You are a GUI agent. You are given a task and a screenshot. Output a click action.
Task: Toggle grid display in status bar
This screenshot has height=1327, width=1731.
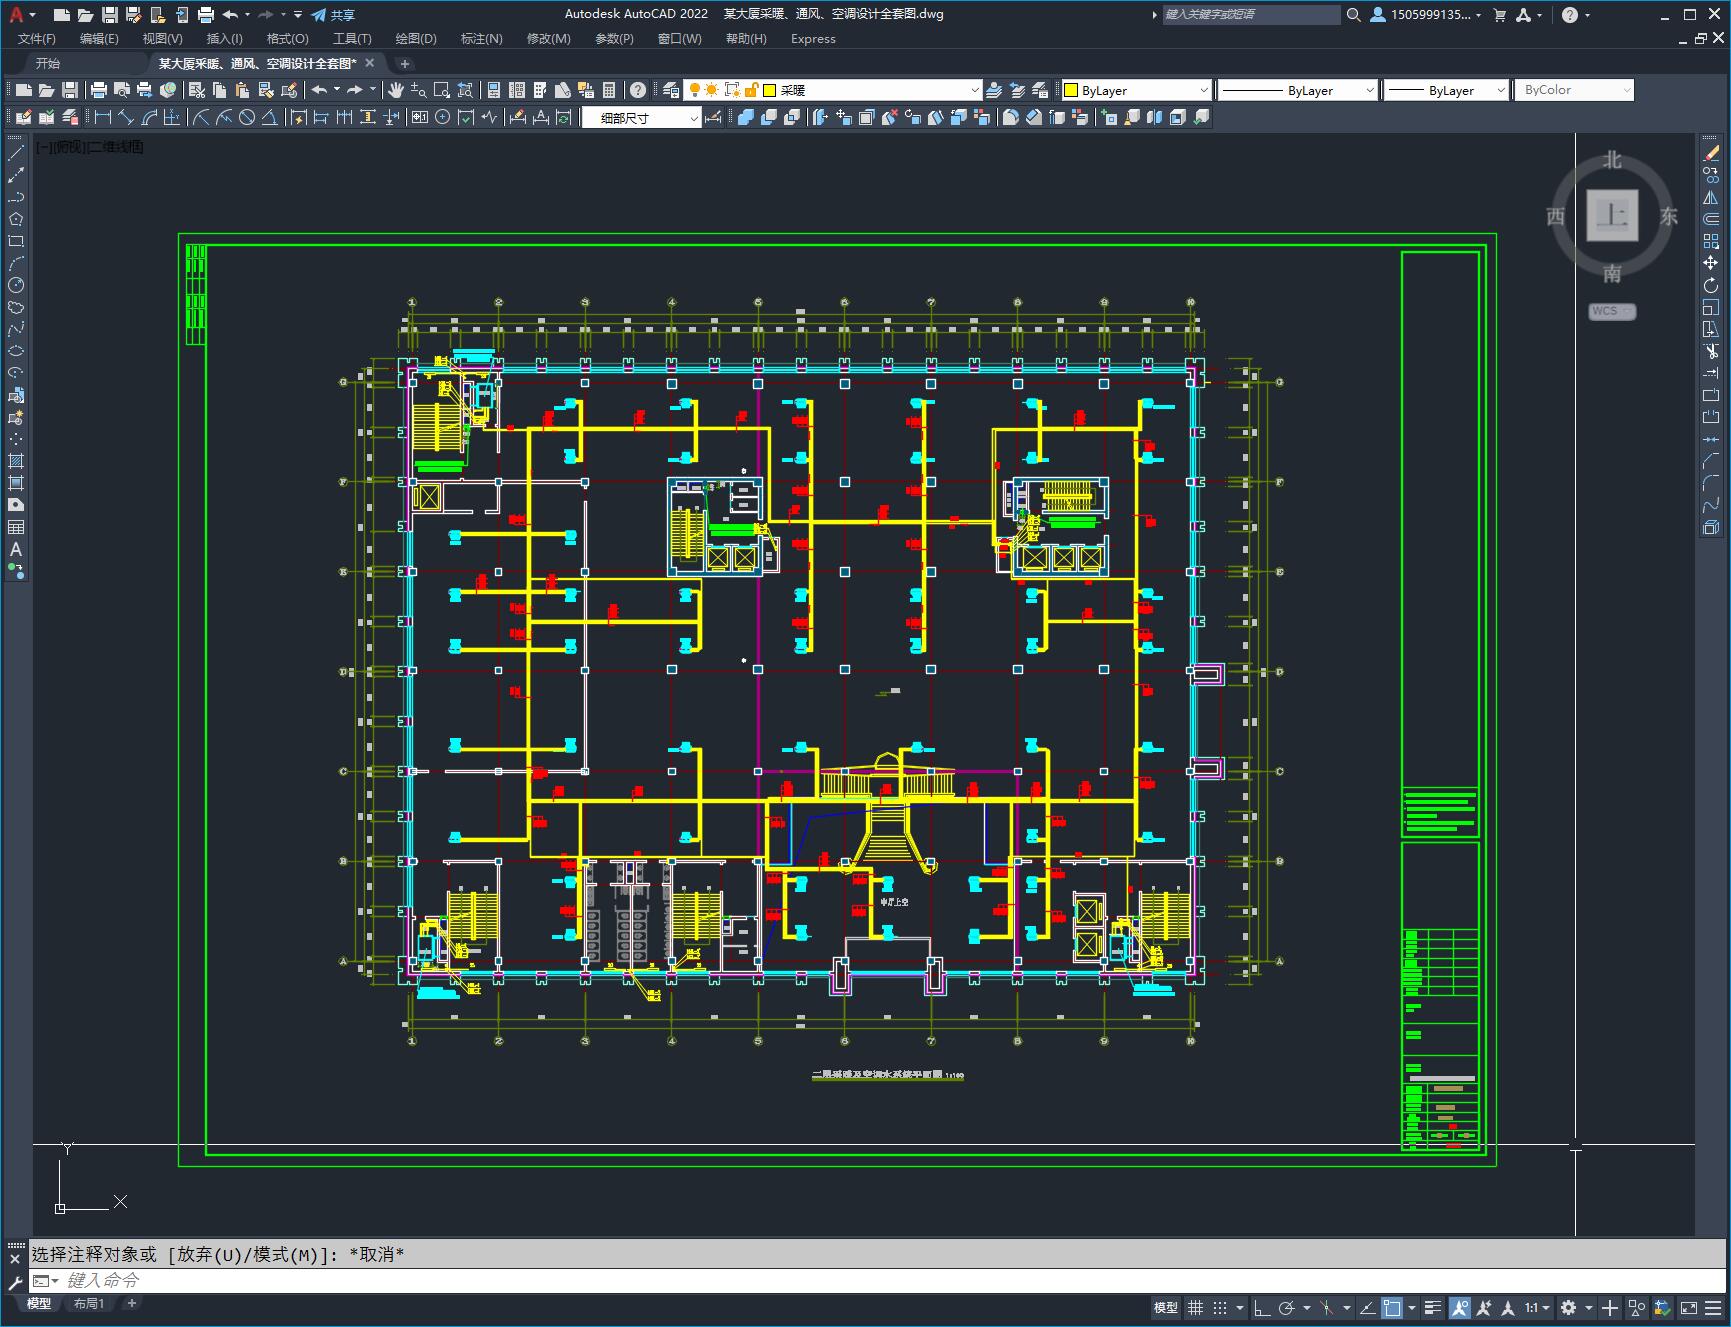point(1195,1307)
